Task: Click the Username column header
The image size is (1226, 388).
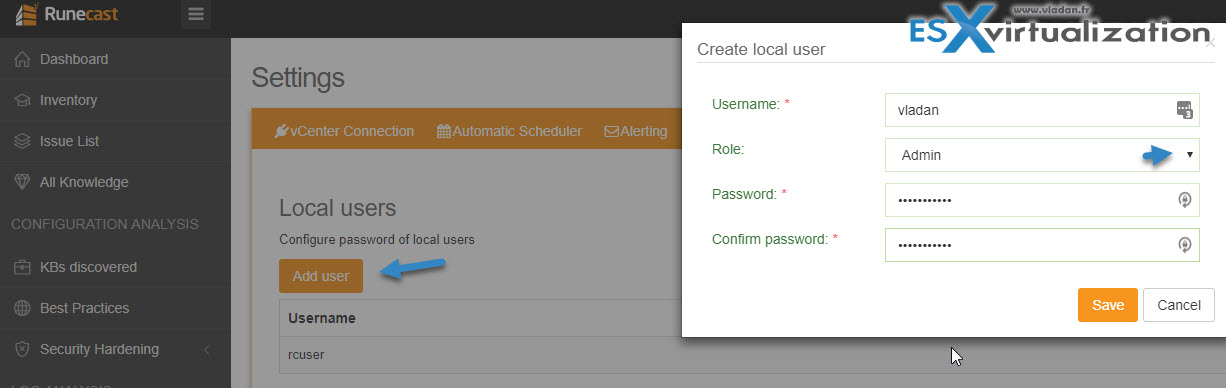Action: [322, 318]
